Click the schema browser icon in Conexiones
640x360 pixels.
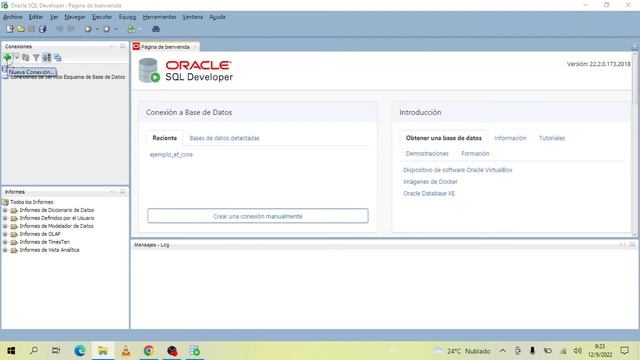click(47, 58)
